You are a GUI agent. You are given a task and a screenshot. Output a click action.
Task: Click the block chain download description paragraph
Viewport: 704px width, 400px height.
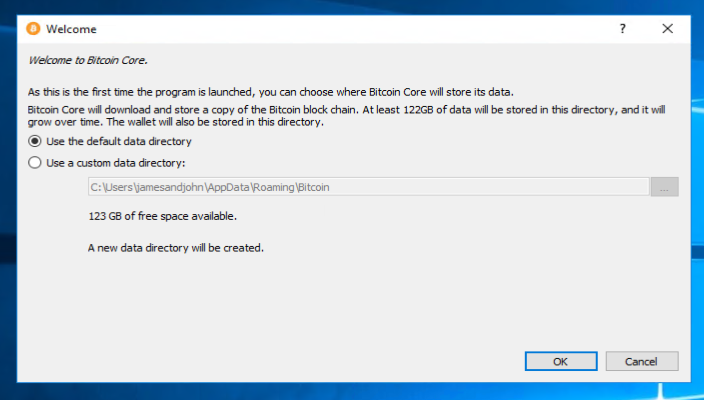coord(350,115)
